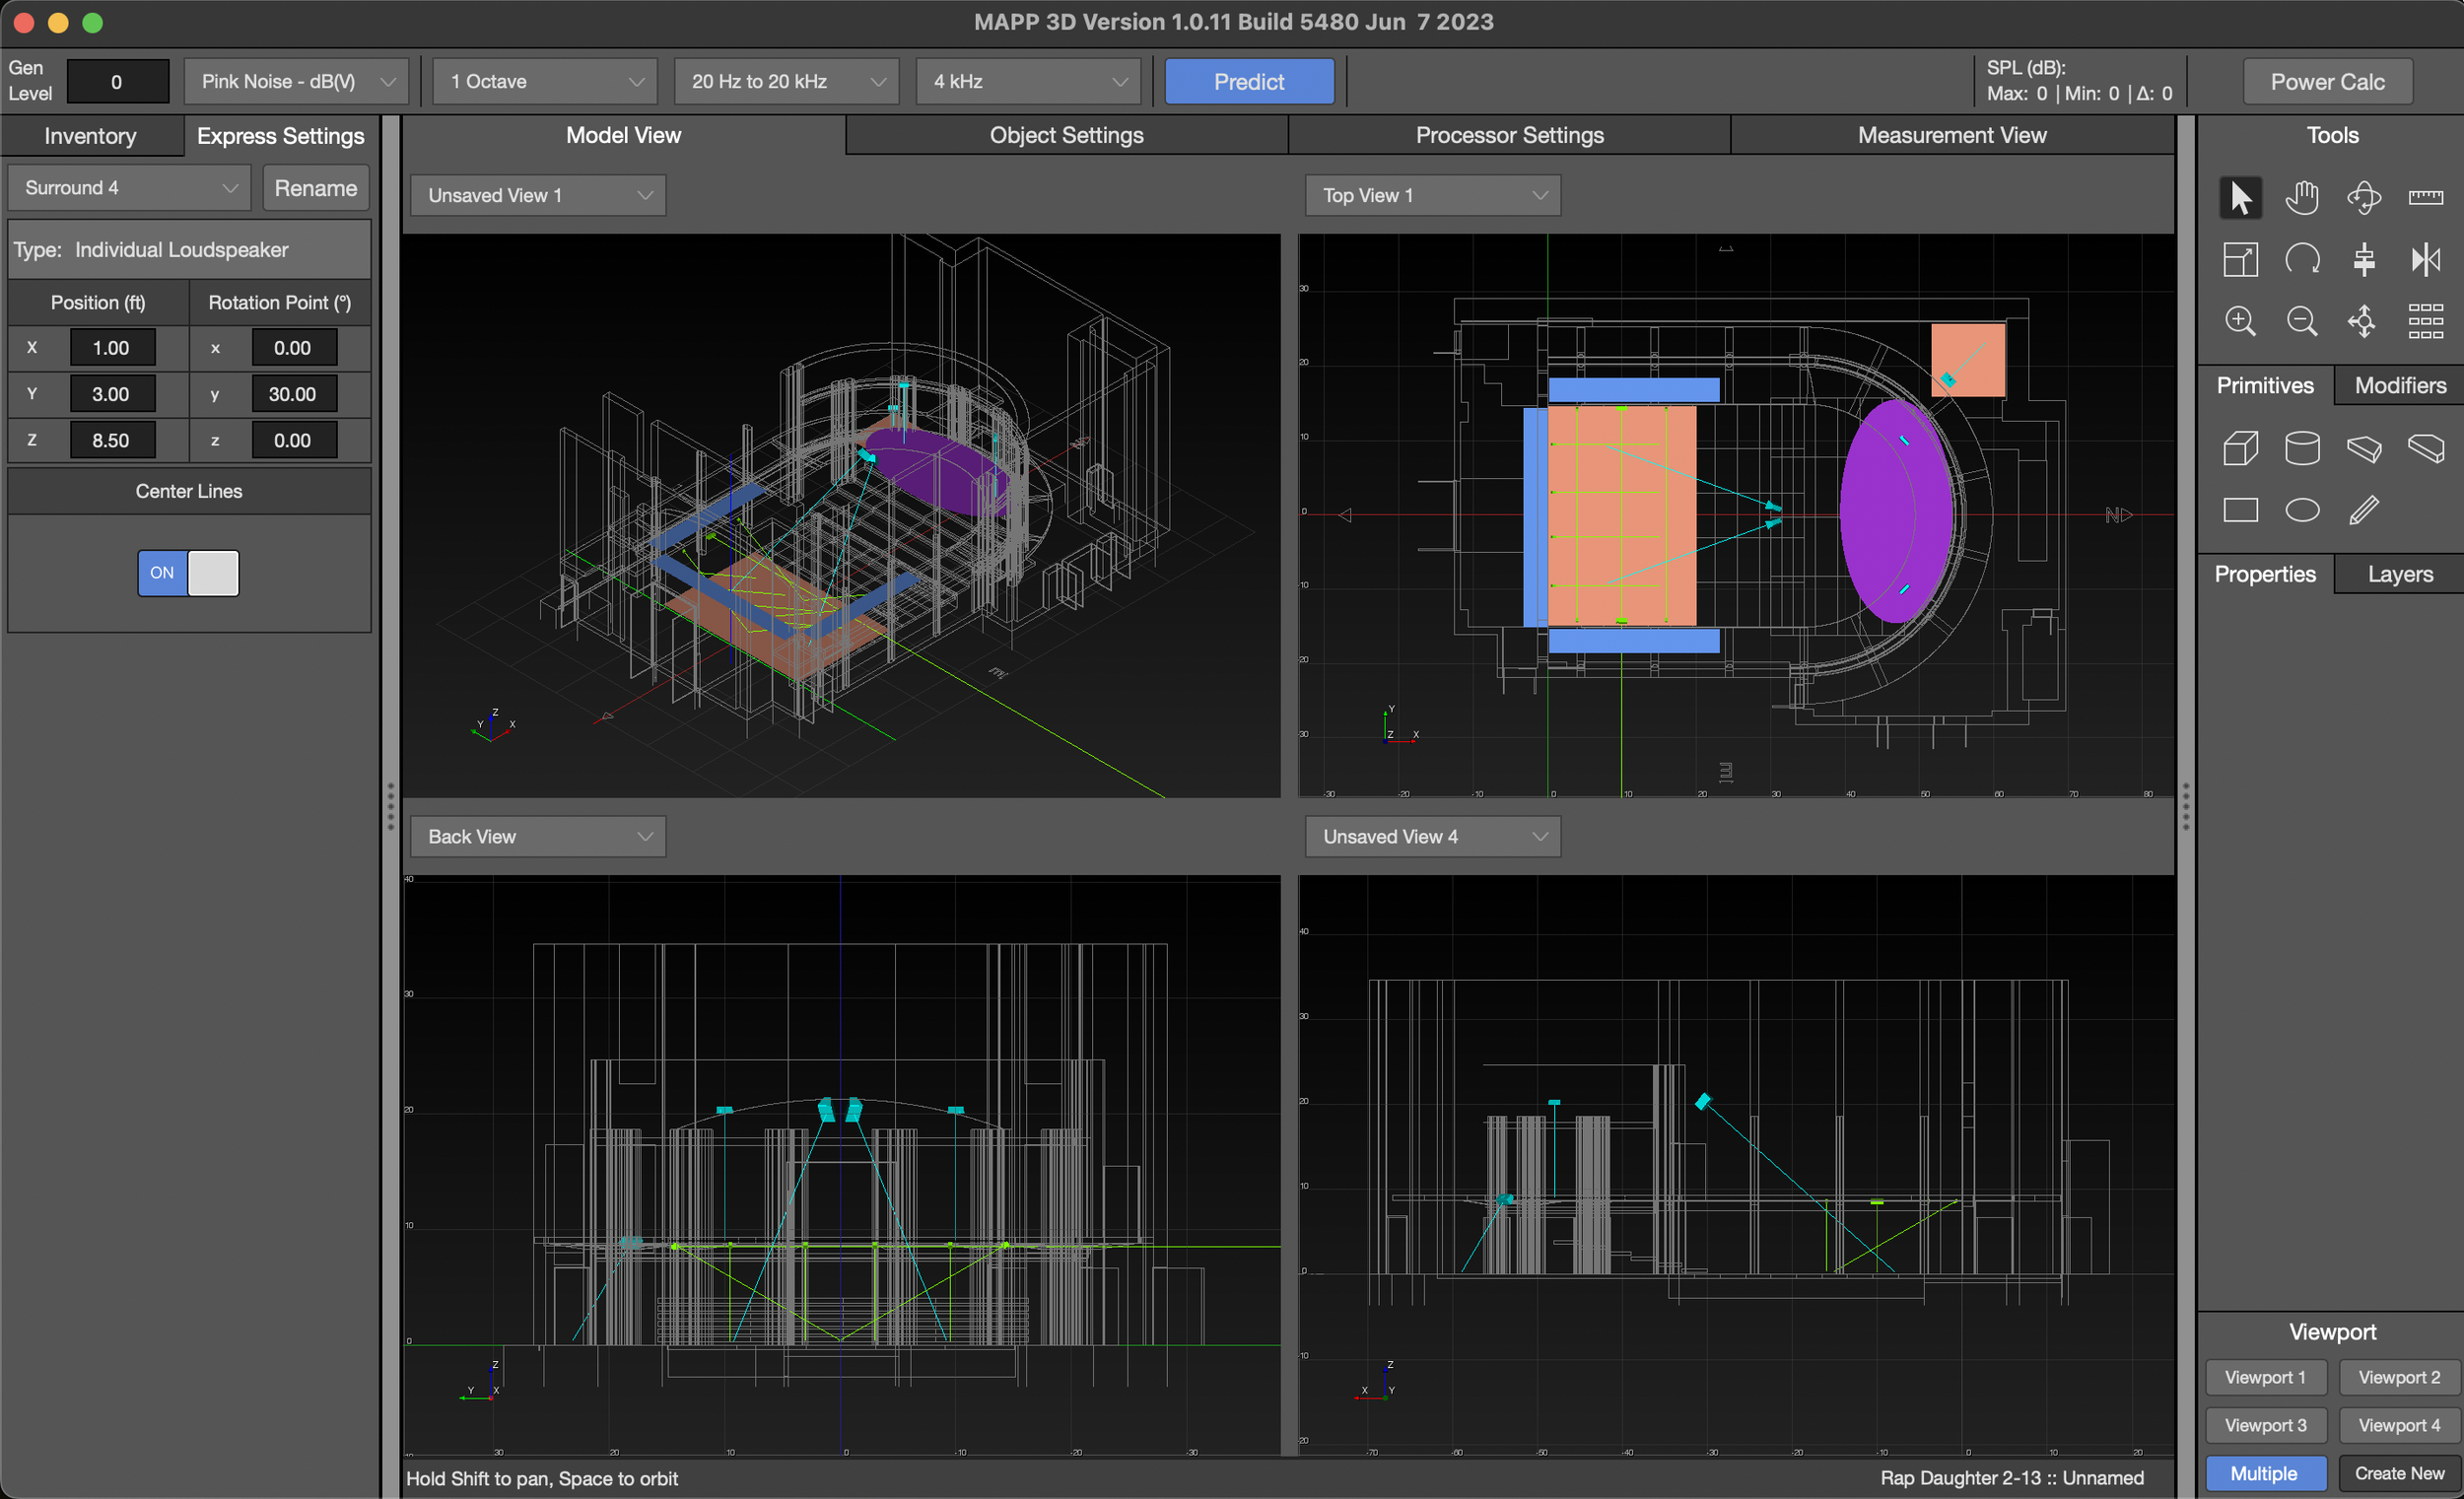
Task: Select the hand pan tool
Action: (2301, 198)
